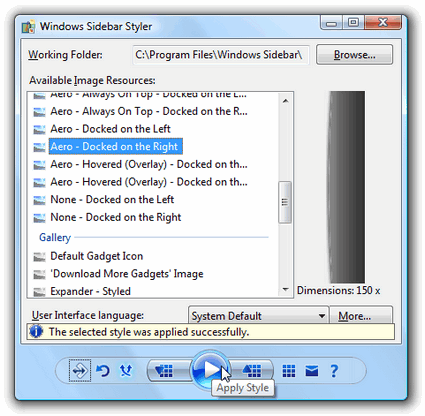Maximize the Windows Sidebar Styler window
425x416 pixels.
(353, 23)
